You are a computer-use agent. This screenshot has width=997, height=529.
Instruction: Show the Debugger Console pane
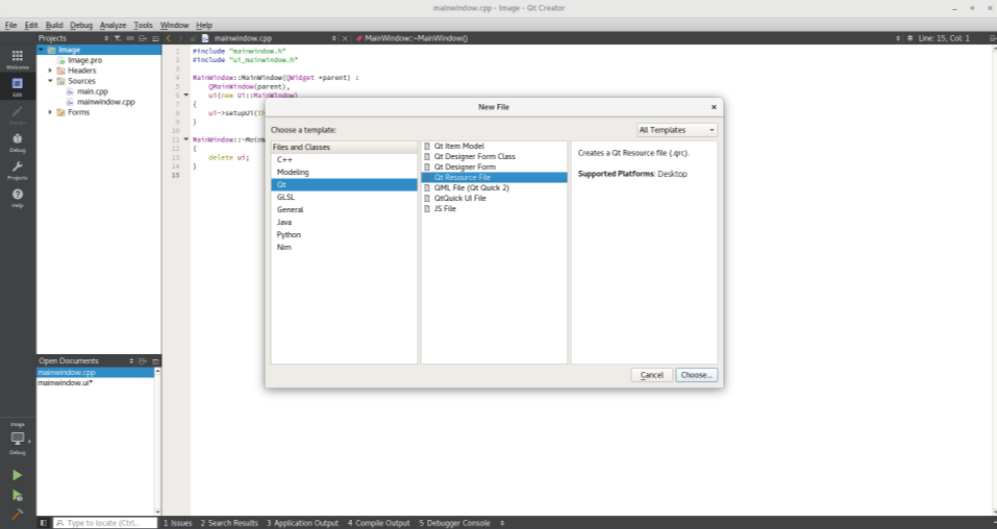tap(455, 523)
